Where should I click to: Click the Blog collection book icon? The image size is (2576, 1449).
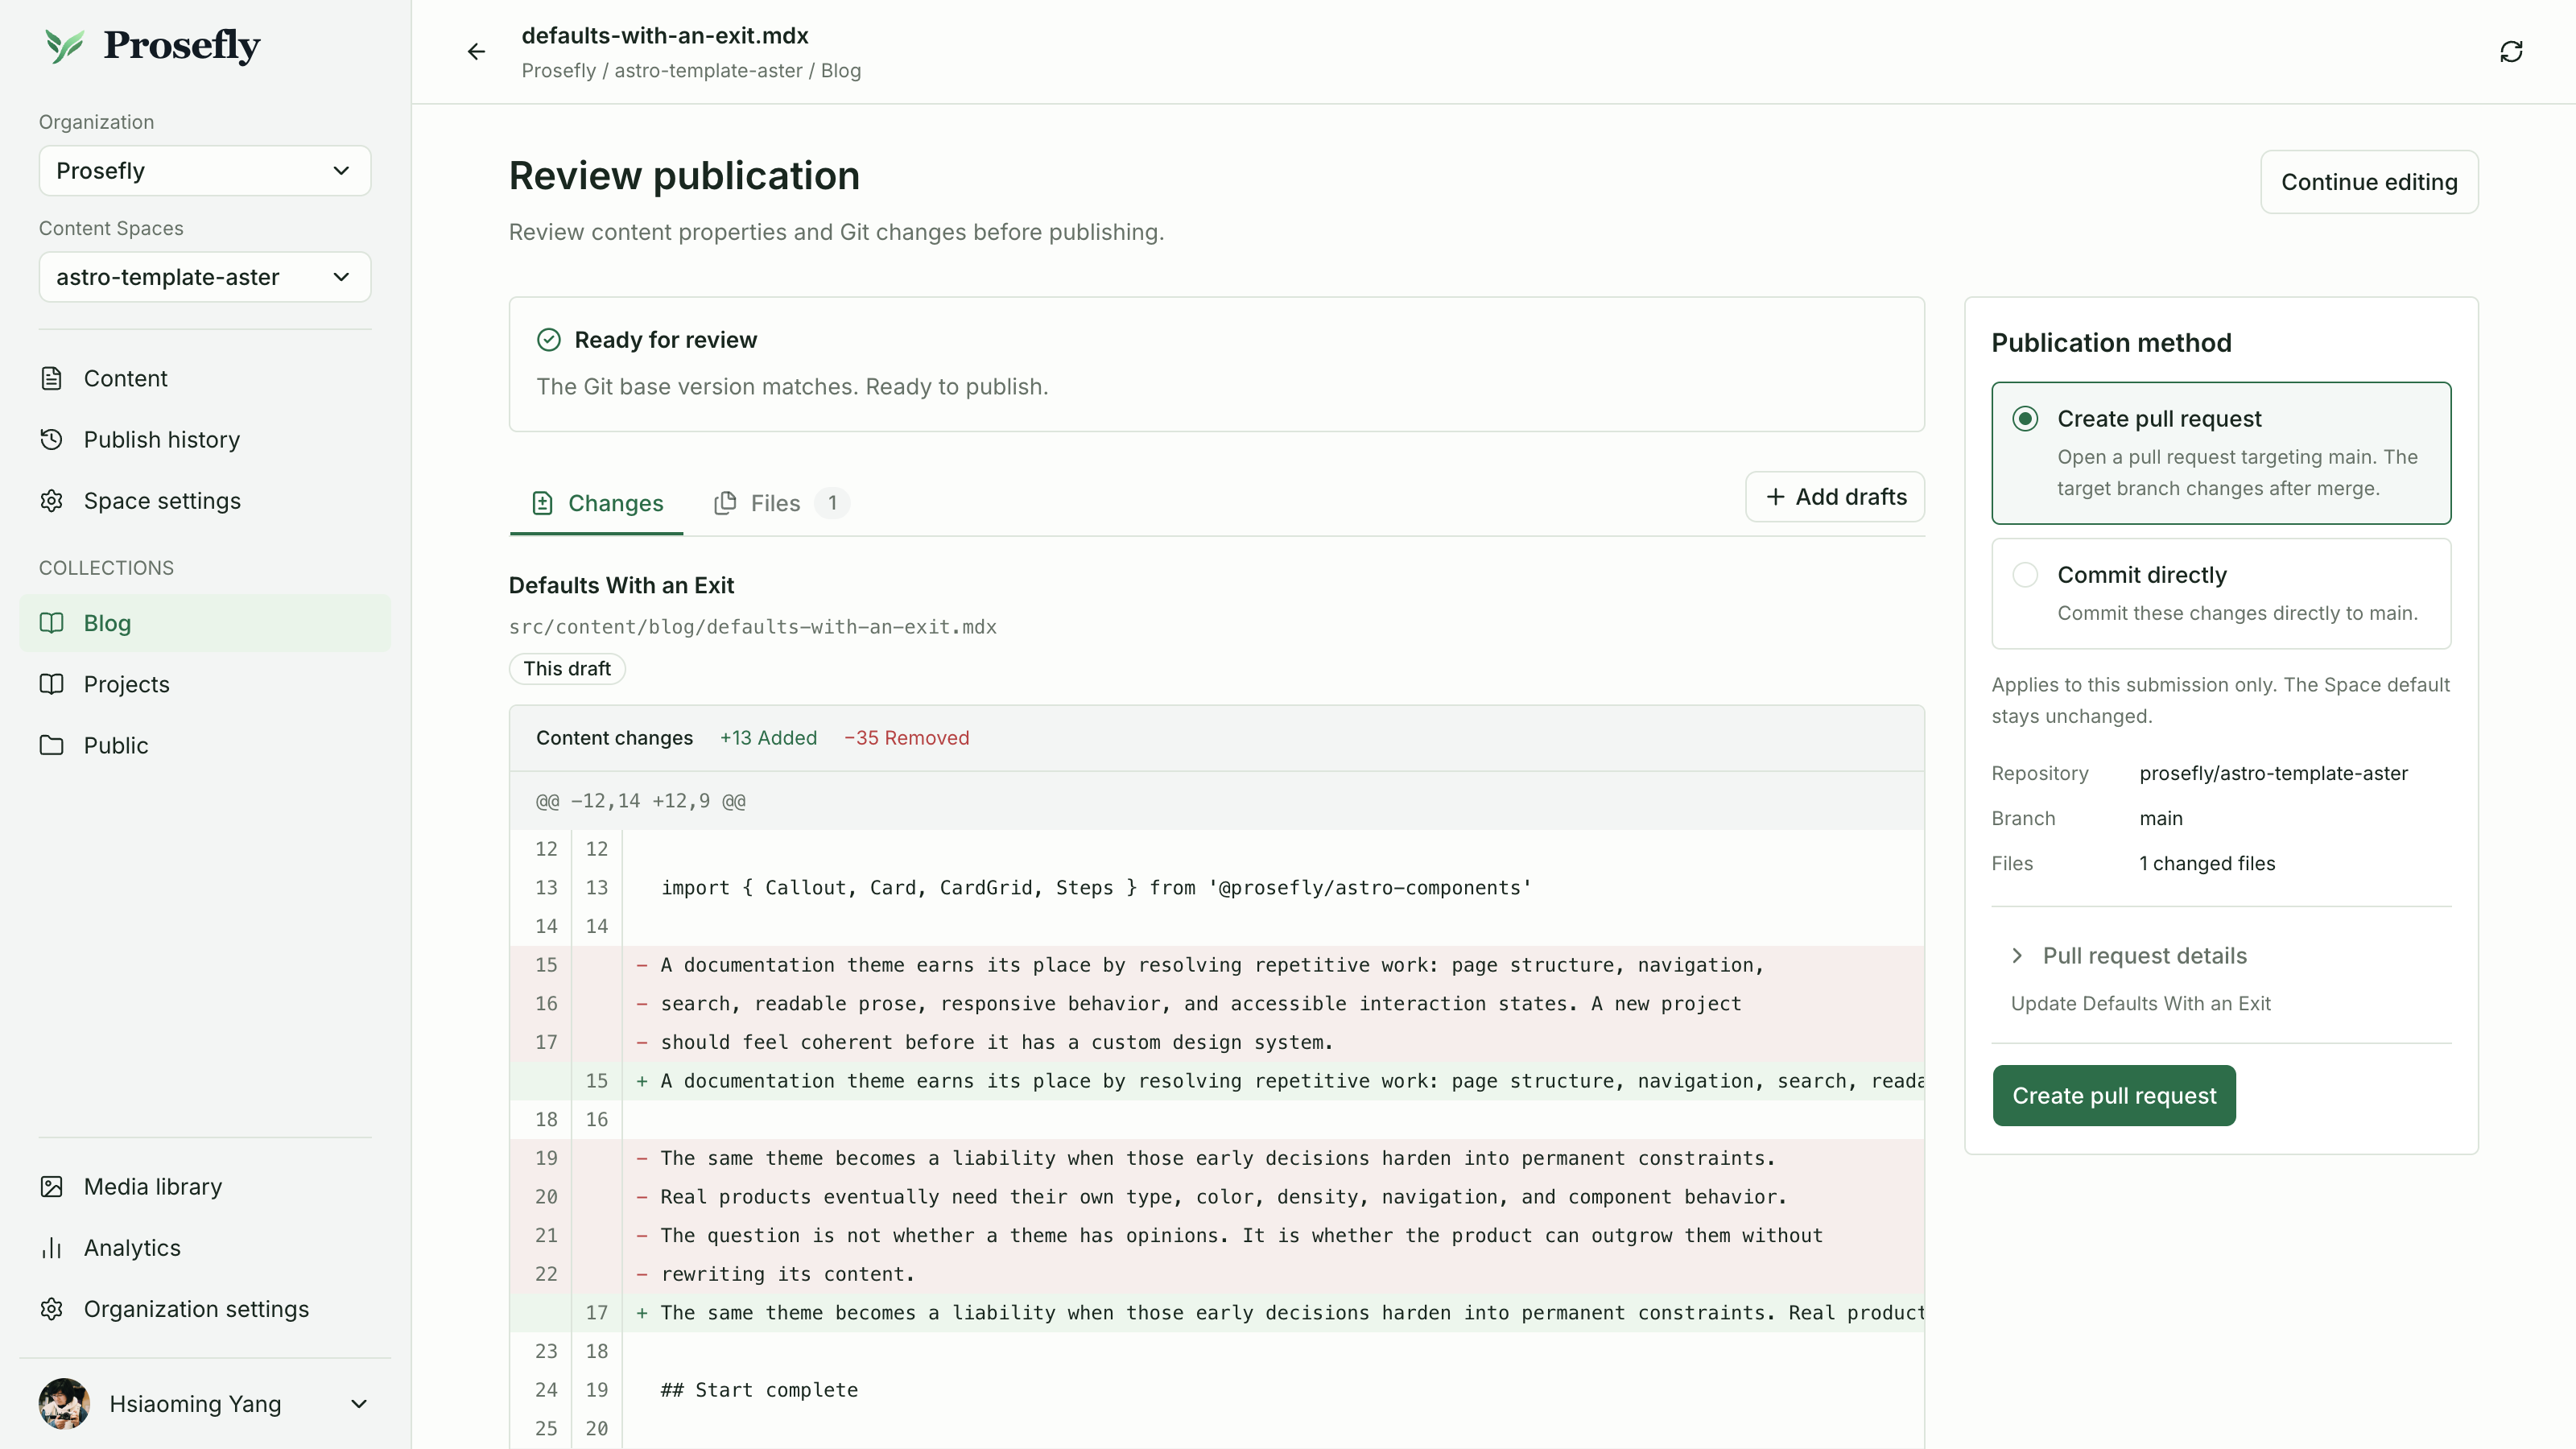click(x=52, y=623)
